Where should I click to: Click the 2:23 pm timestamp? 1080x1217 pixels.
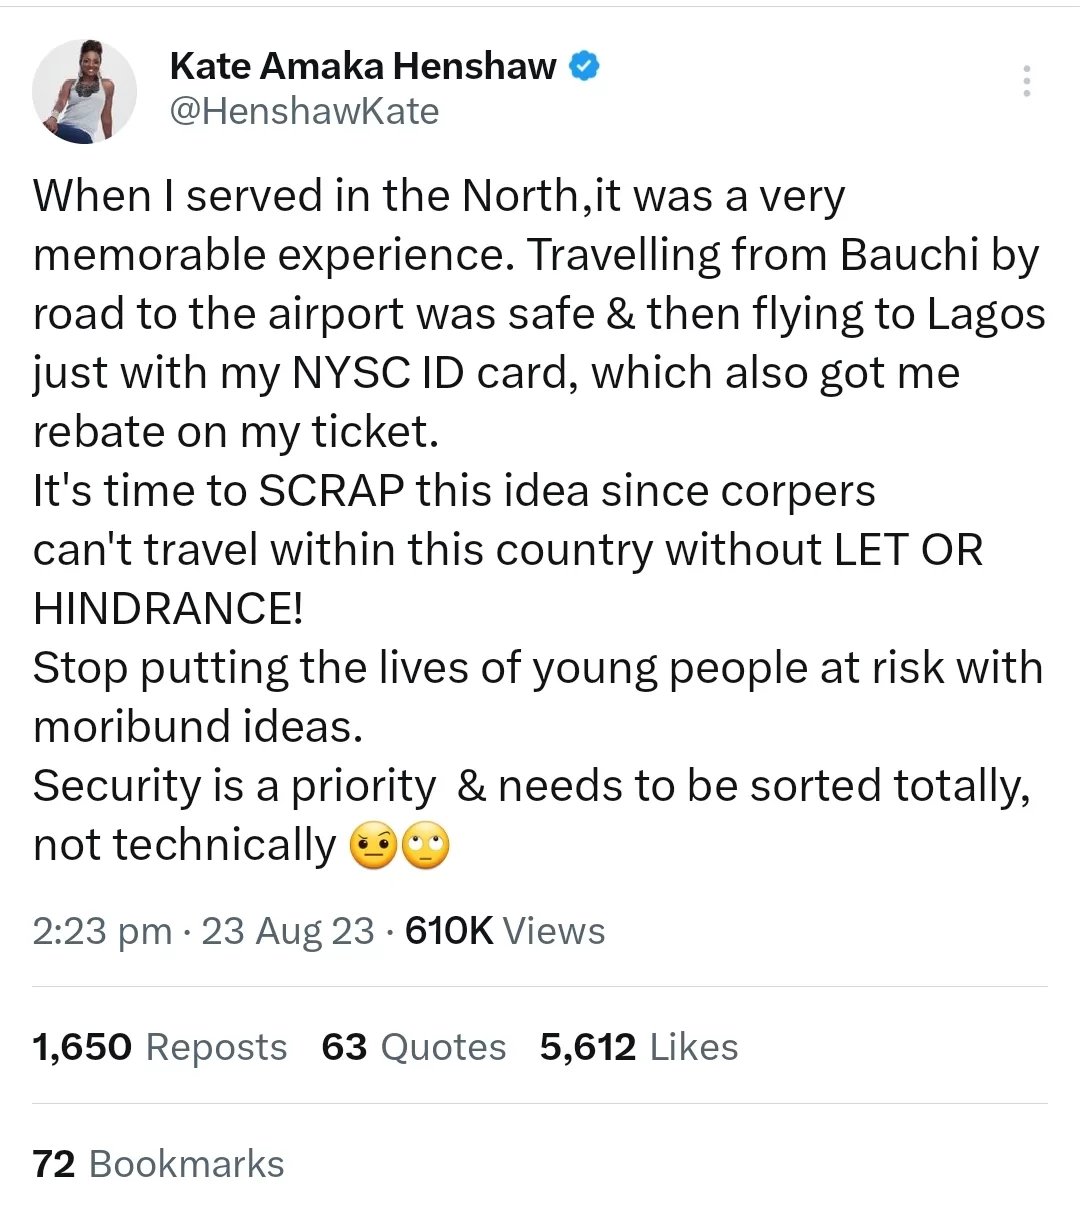[102, 931]
